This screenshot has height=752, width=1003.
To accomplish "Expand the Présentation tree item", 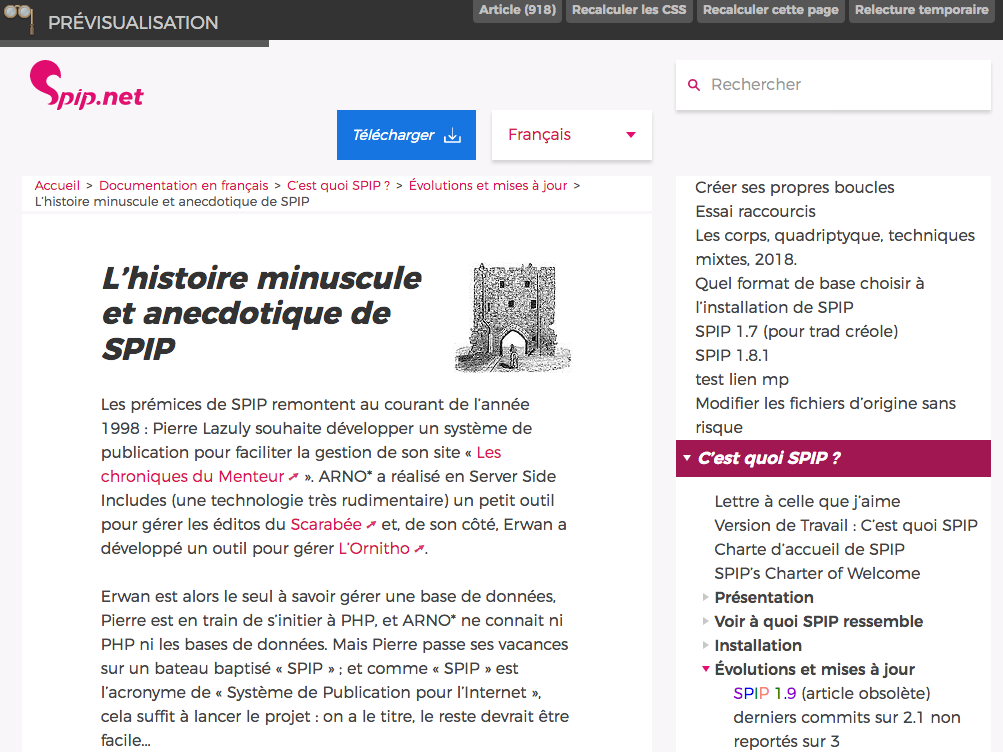I will 707,598.
